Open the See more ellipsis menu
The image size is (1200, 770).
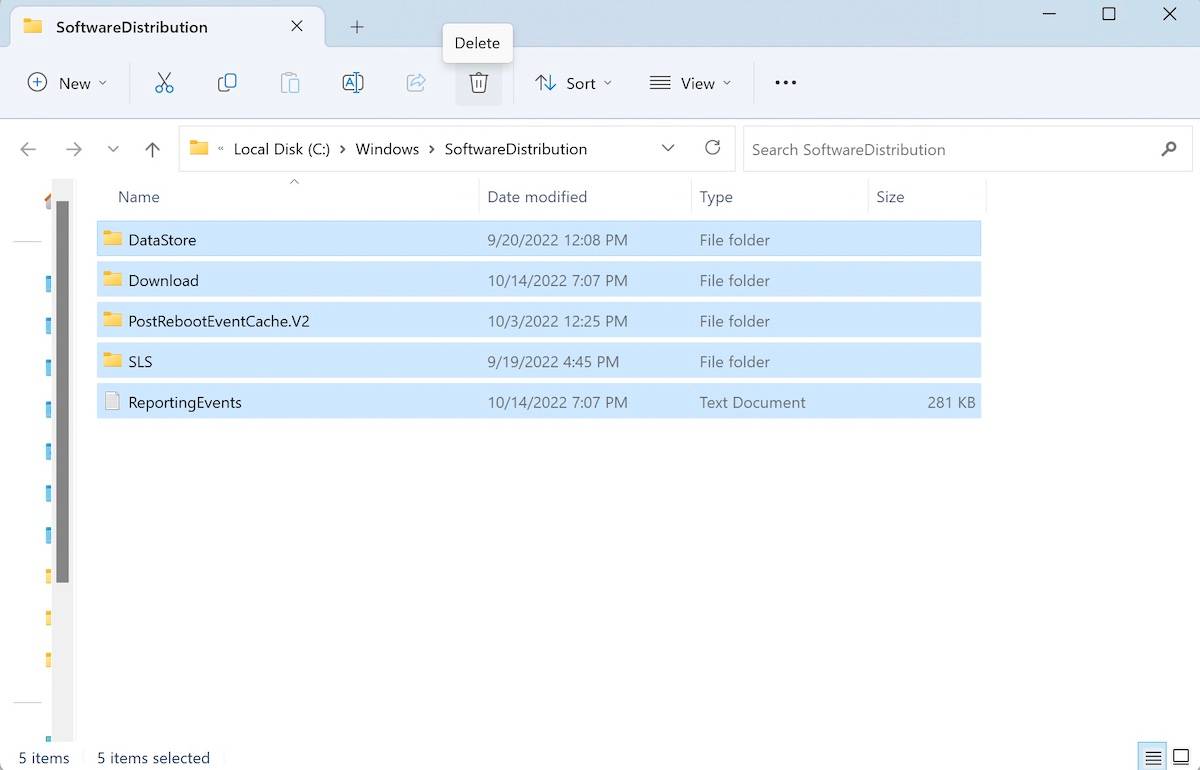click(786, 83)
